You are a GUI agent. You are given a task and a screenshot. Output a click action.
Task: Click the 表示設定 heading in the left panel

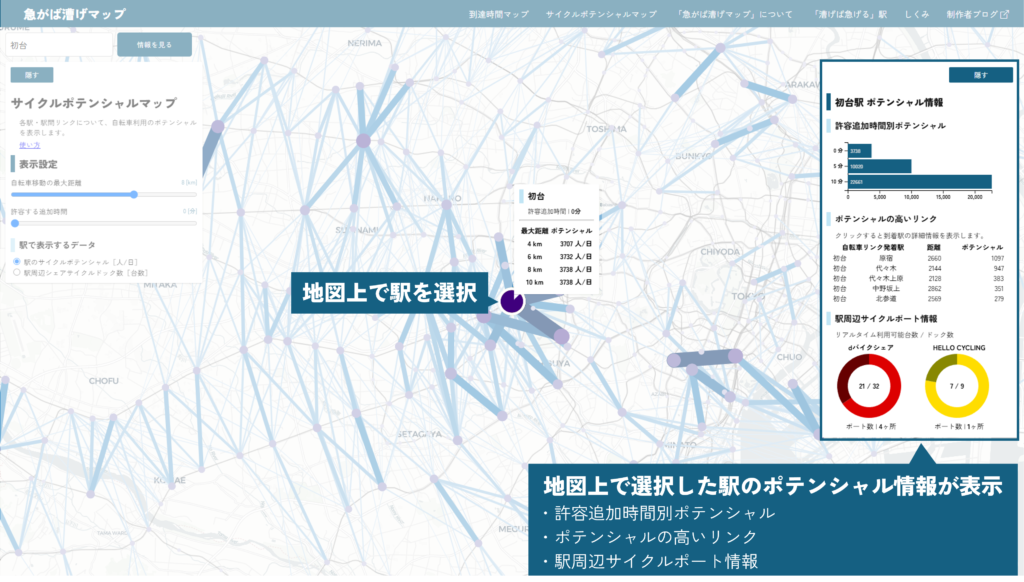38,164
